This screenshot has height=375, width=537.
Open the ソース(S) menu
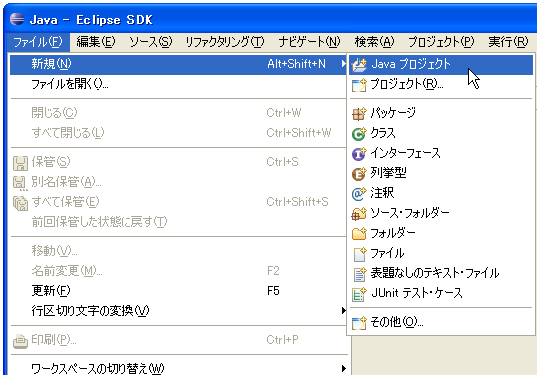pyautogui.click(x=151, y=42)
